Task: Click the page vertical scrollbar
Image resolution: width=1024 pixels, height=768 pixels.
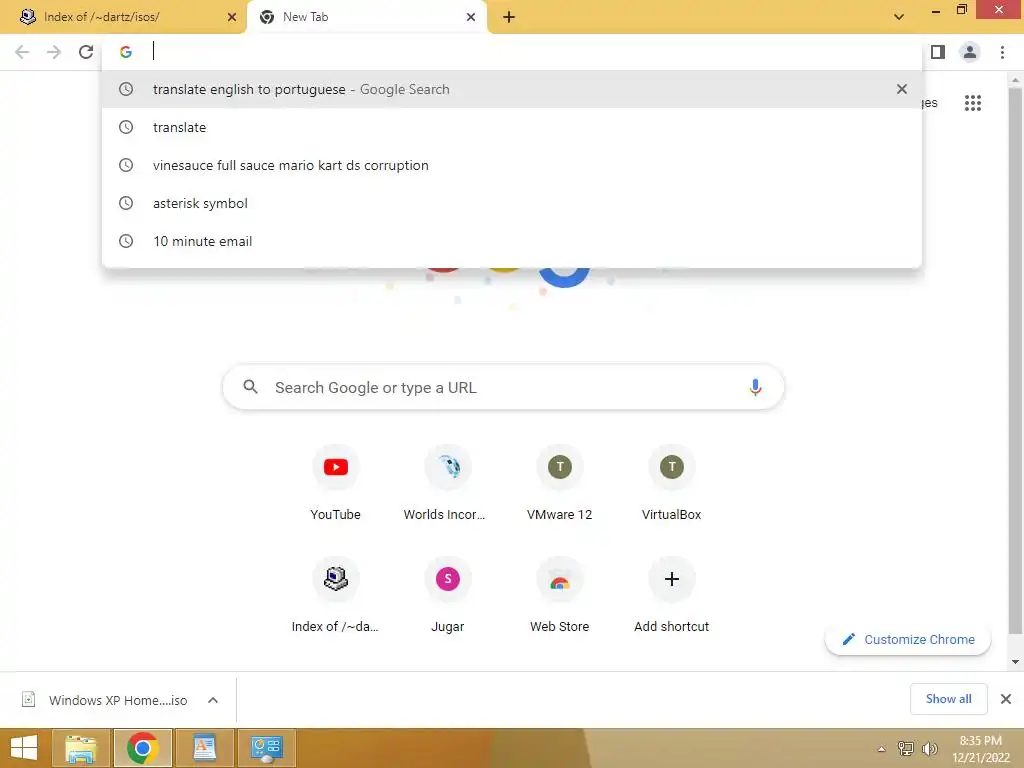Action: click(1015, 359)
